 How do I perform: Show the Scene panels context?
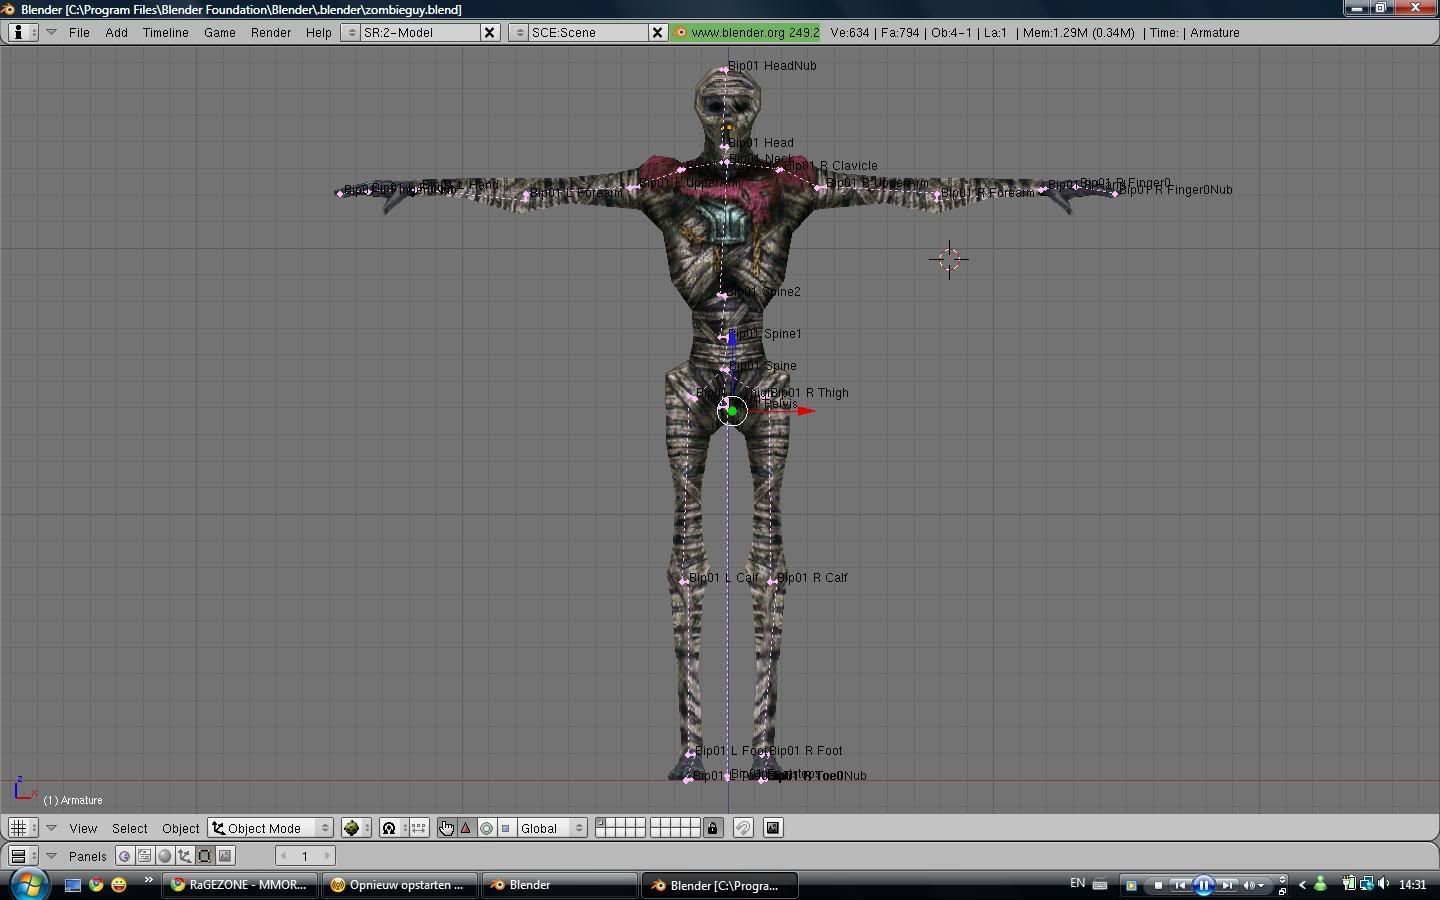pyautogui.click(x=225, y=856)
